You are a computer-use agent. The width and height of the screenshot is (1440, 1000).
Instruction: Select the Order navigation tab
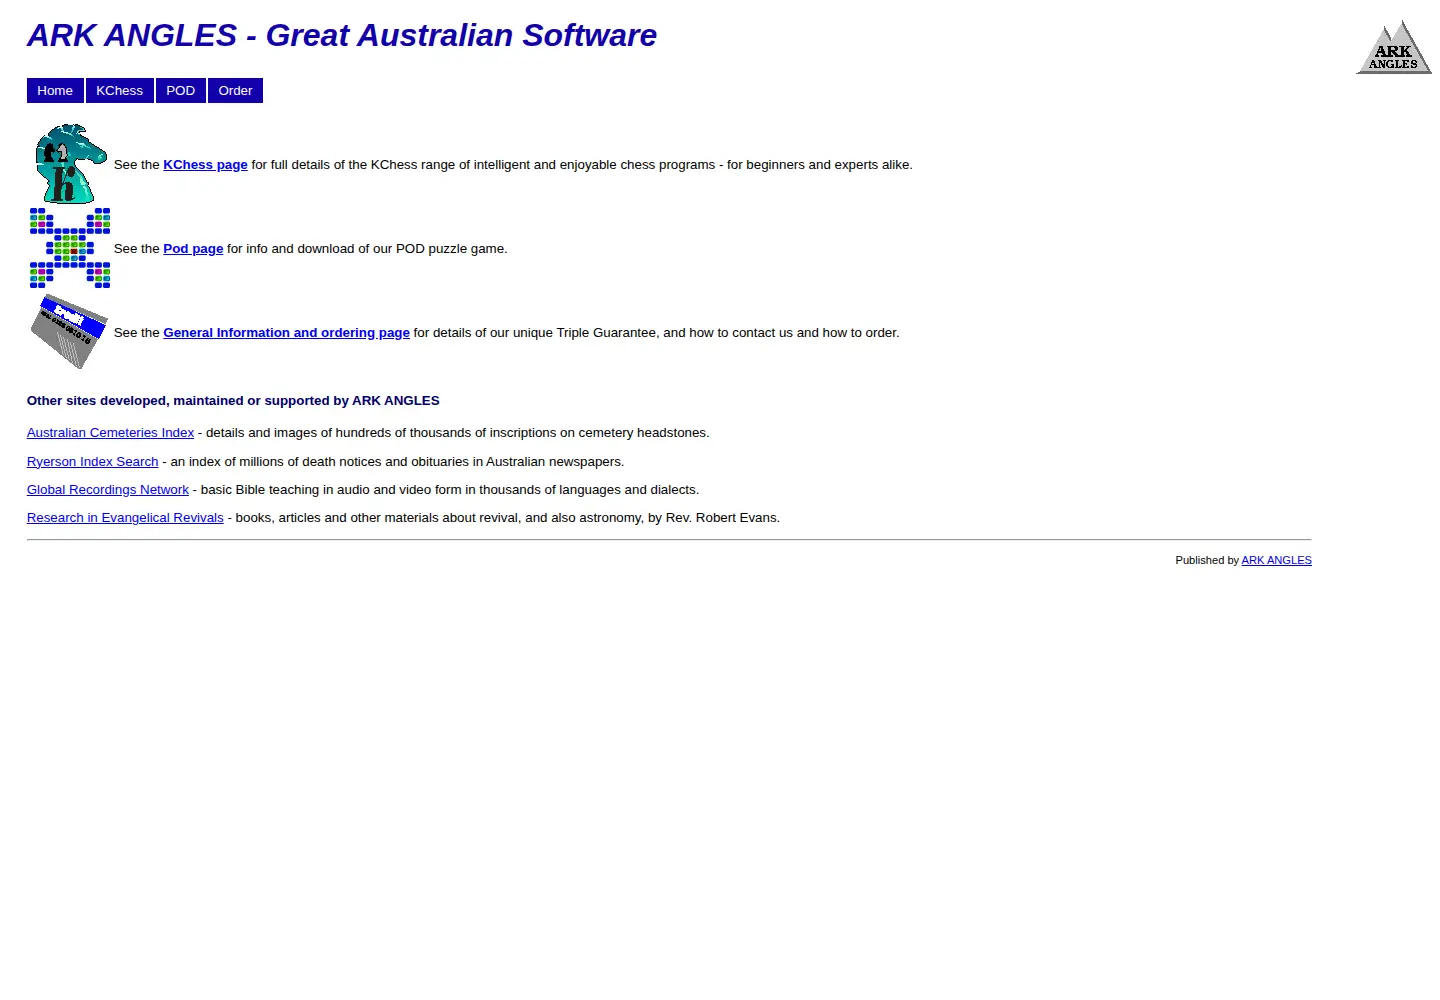[x=236, y=91]
